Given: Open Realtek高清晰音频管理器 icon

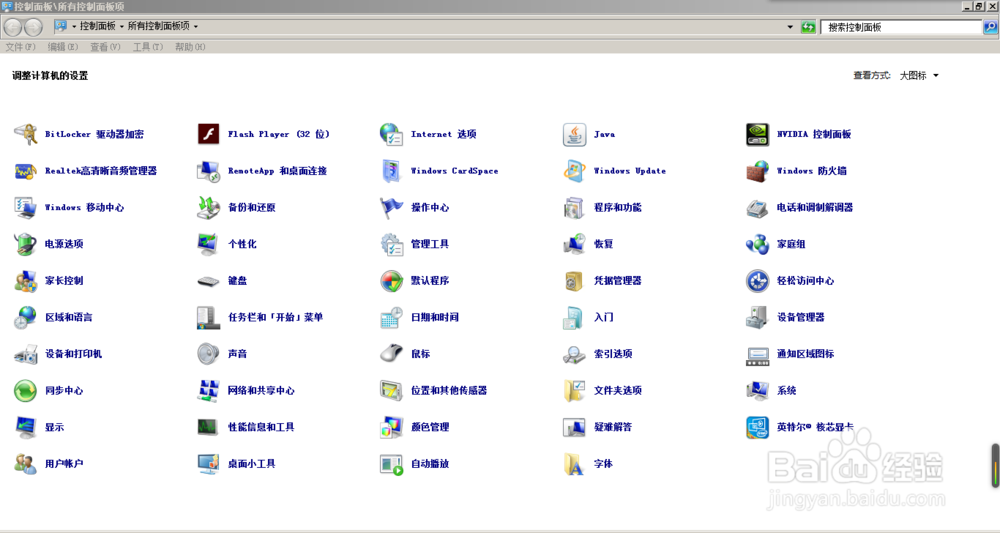Looking at the screenshot, I should coord(26,171).
